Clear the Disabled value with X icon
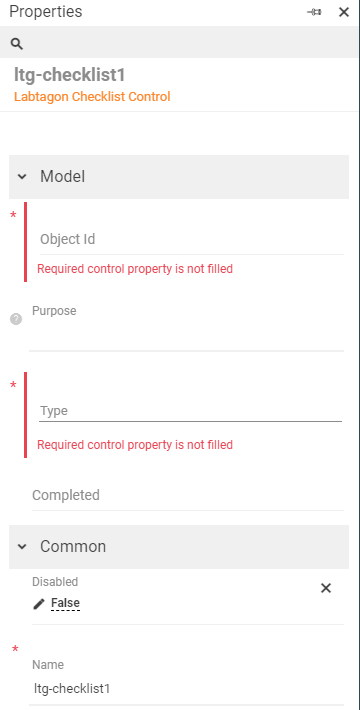Image resolution: width=360 pixels, height=710 pixels. 326,588
